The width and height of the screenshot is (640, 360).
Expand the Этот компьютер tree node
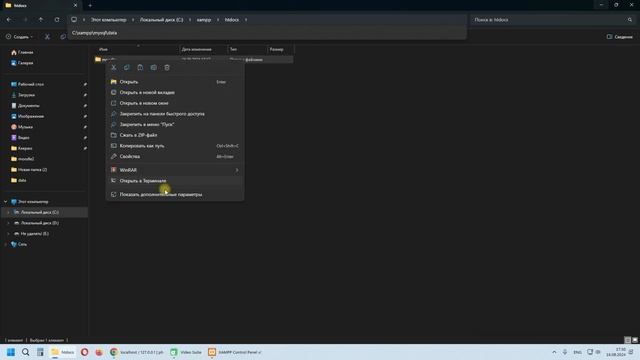(x=6, y=202)
